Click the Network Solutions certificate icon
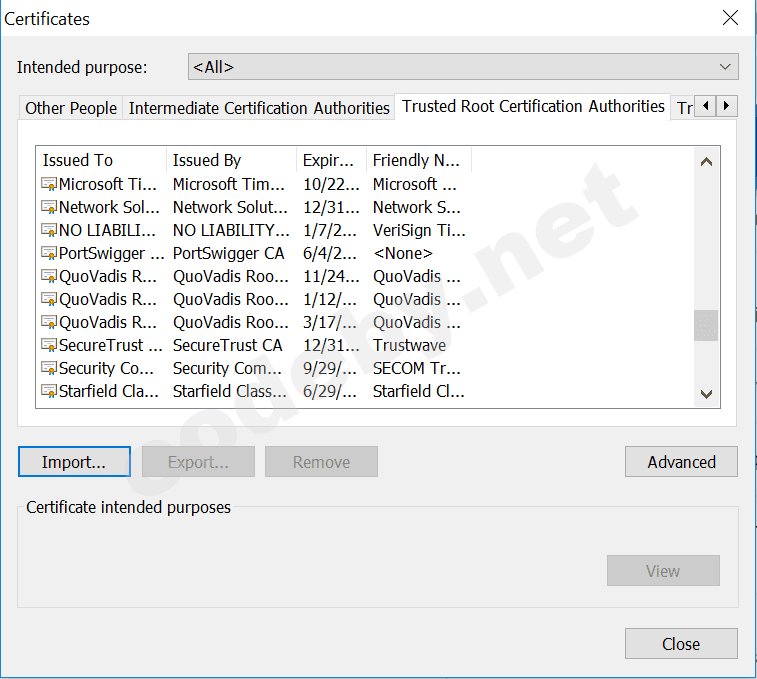 (48, 208)
